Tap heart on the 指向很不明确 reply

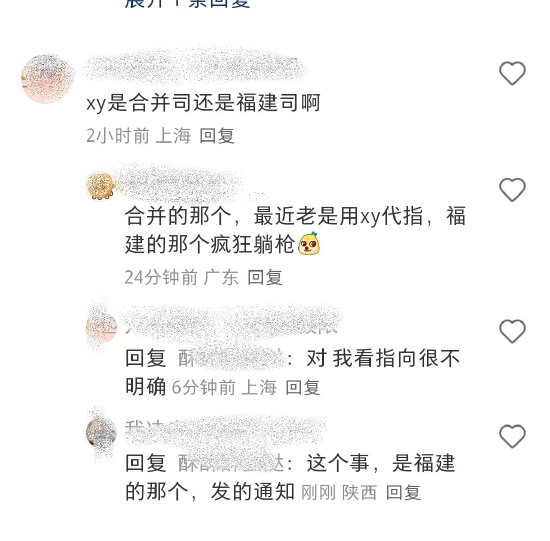512,331
